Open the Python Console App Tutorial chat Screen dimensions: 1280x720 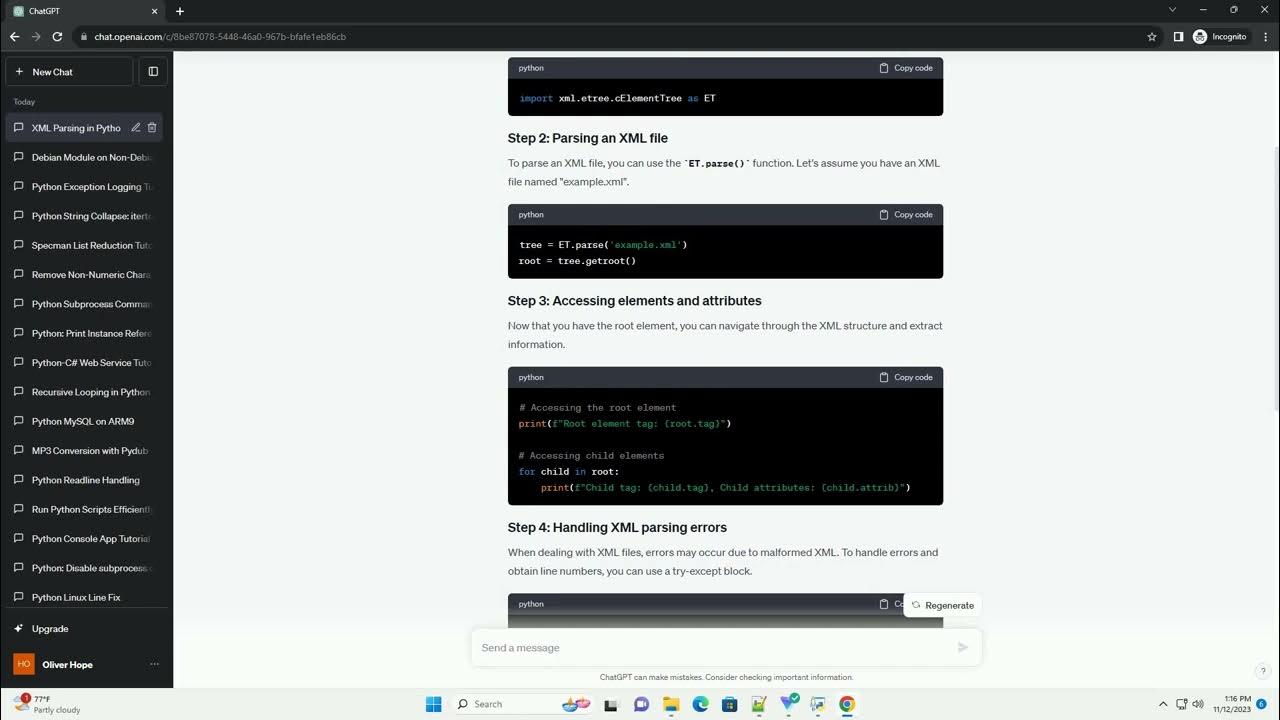(84, 539)
